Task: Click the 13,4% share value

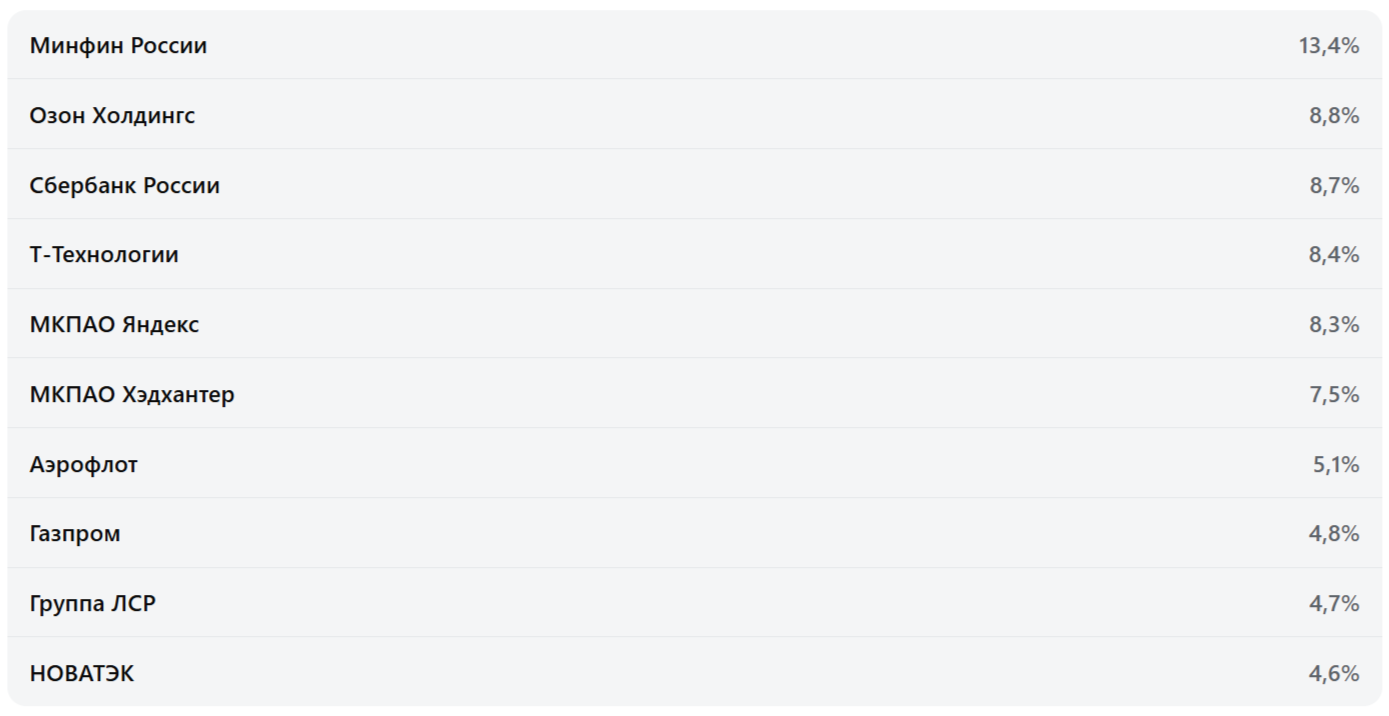Action: pyautogui.click(x=1329, y=46)
